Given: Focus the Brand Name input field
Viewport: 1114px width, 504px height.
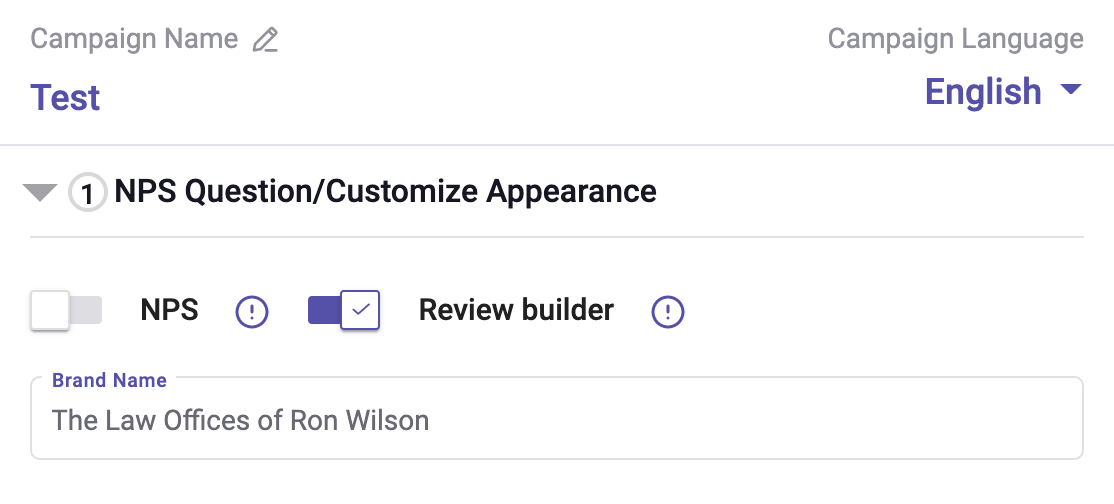Looking at the screenshot, I should (x=700, y=420).
